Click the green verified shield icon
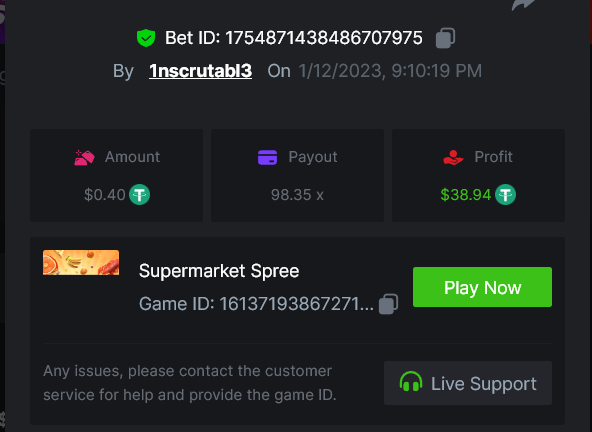Viewport: 592px width, 432px height. pyautogui.click(x=146, y=38)
